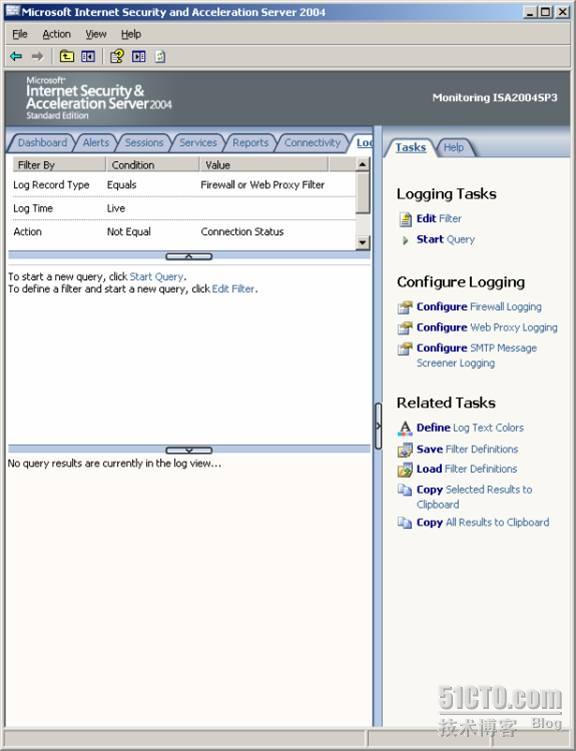Click the Edit Filter notepad icon

(405, 219)
